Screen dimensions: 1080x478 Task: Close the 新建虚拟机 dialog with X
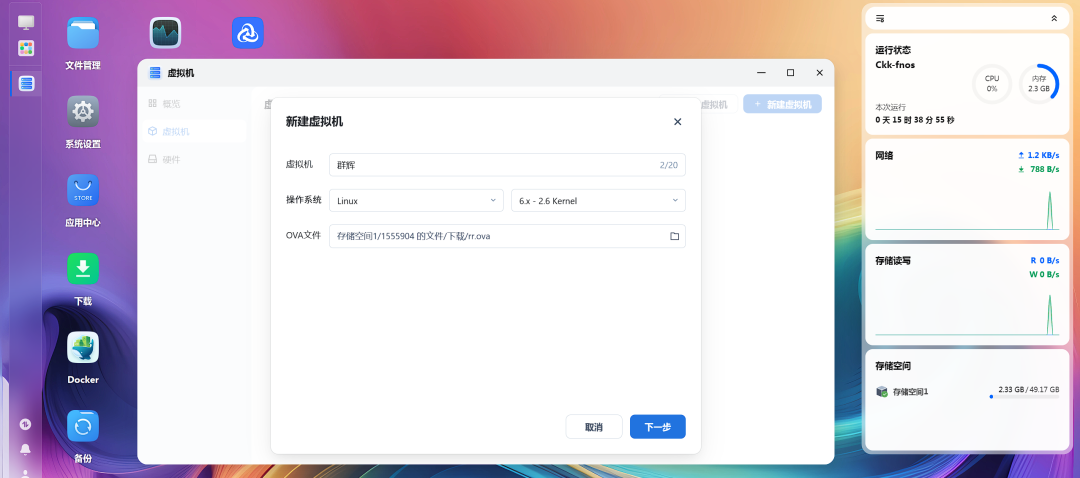677,122
